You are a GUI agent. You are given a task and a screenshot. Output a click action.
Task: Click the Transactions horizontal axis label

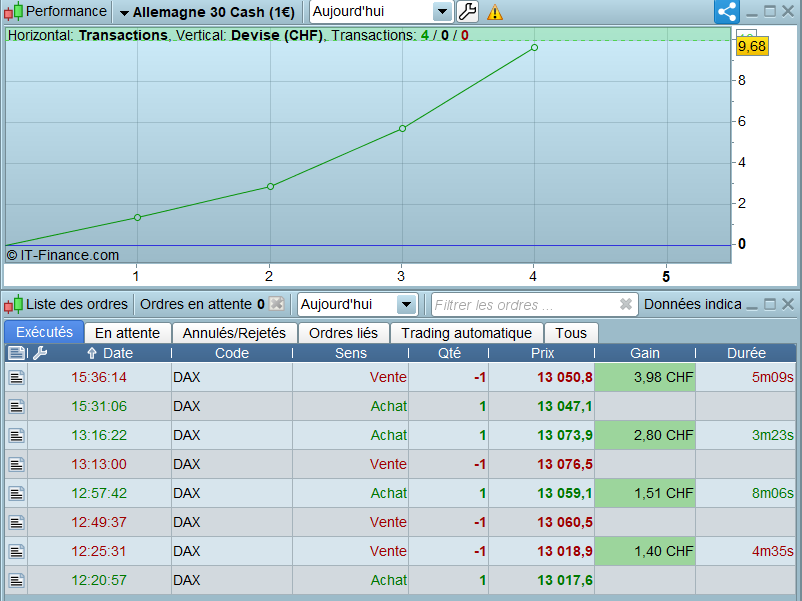pos(123,35)
